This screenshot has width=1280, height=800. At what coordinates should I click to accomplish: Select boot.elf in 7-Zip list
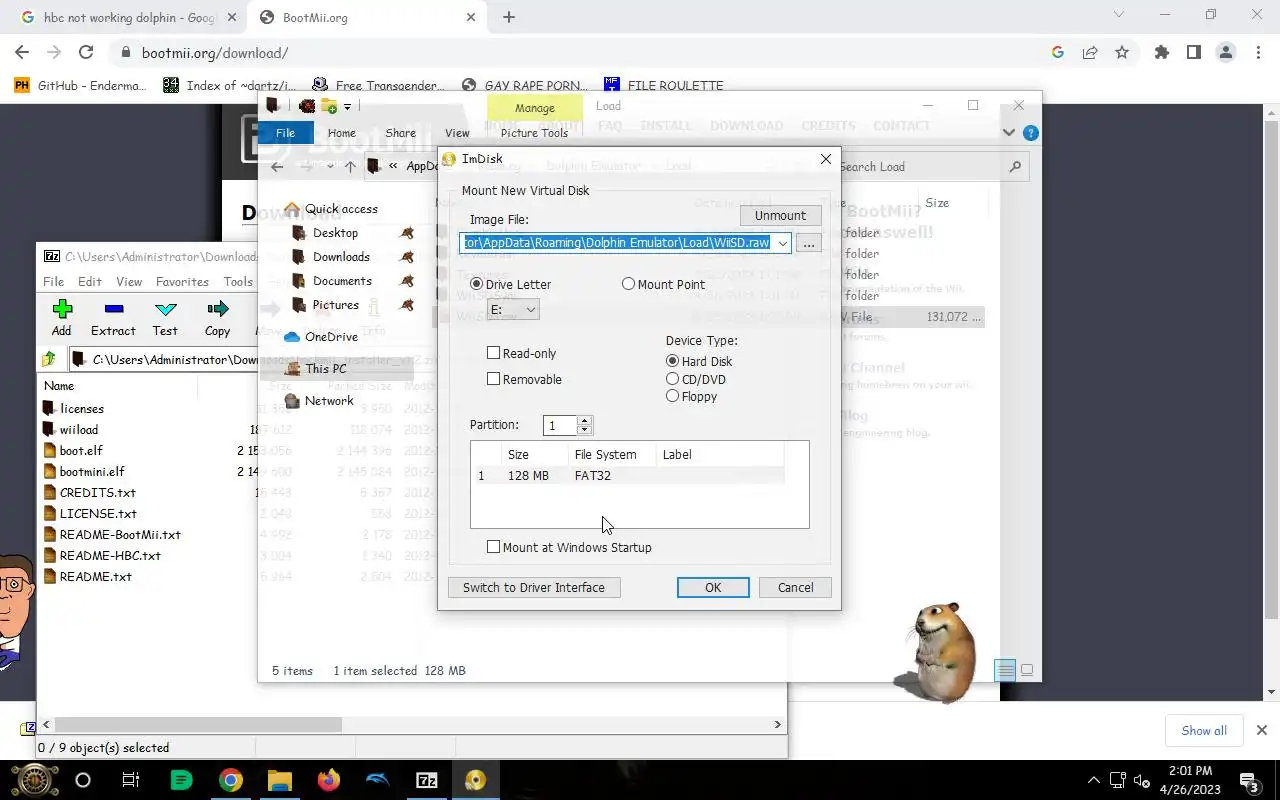pyautogui.click(x=81, y=451)
